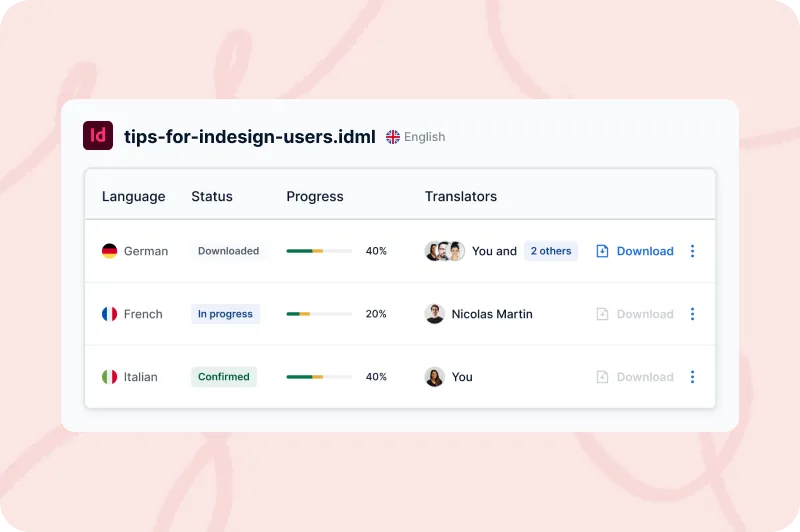Open the three-dot menu for French row
Screen dimensions: 800x532
coord(692,314)
